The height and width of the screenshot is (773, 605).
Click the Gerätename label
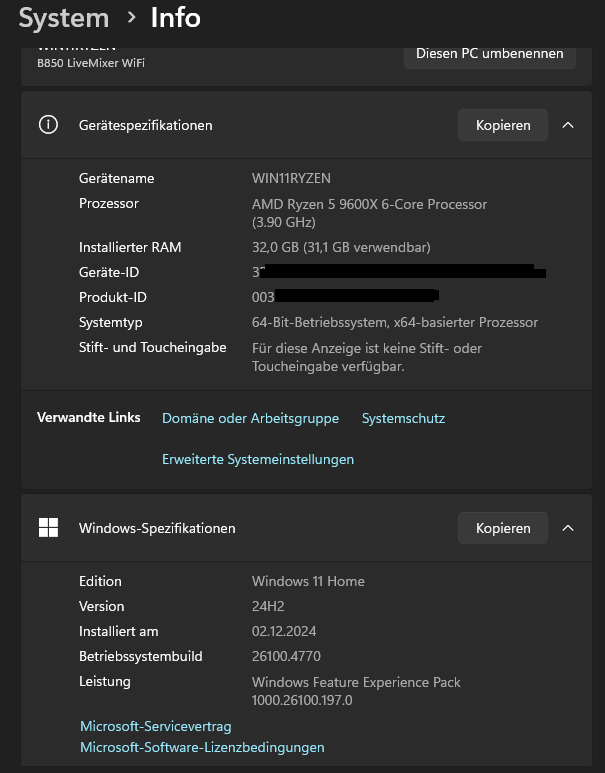coord(116,178)
